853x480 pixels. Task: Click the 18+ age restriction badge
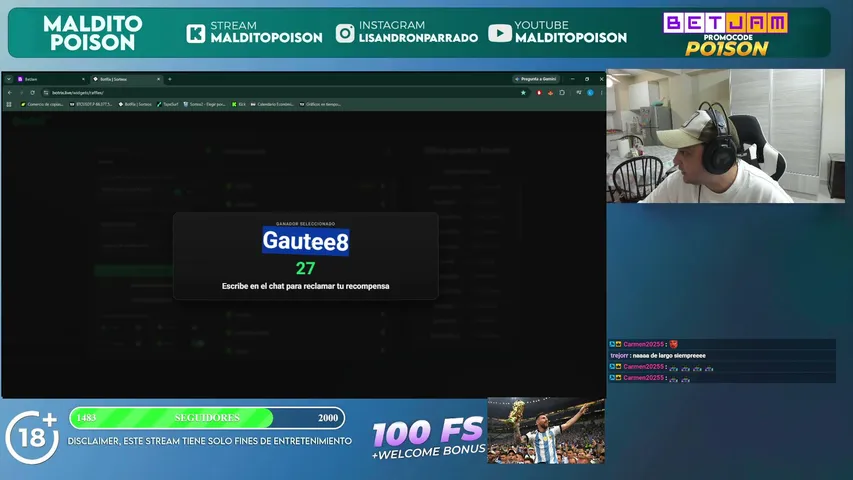pos(32,437)
